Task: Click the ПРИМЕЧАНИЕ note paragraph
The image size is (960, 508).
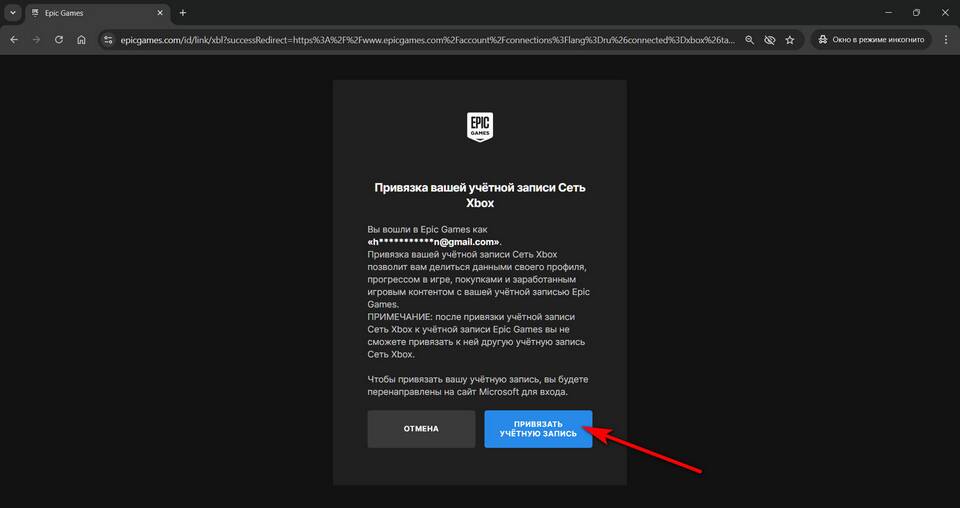Action: point(477,336)
